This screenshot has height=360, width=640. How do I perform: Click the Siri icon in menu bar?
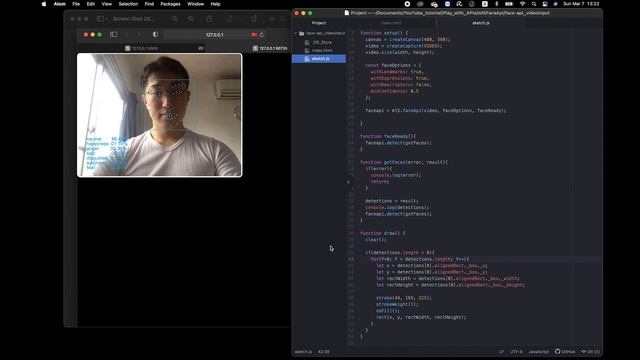click(x=555, y=4)
